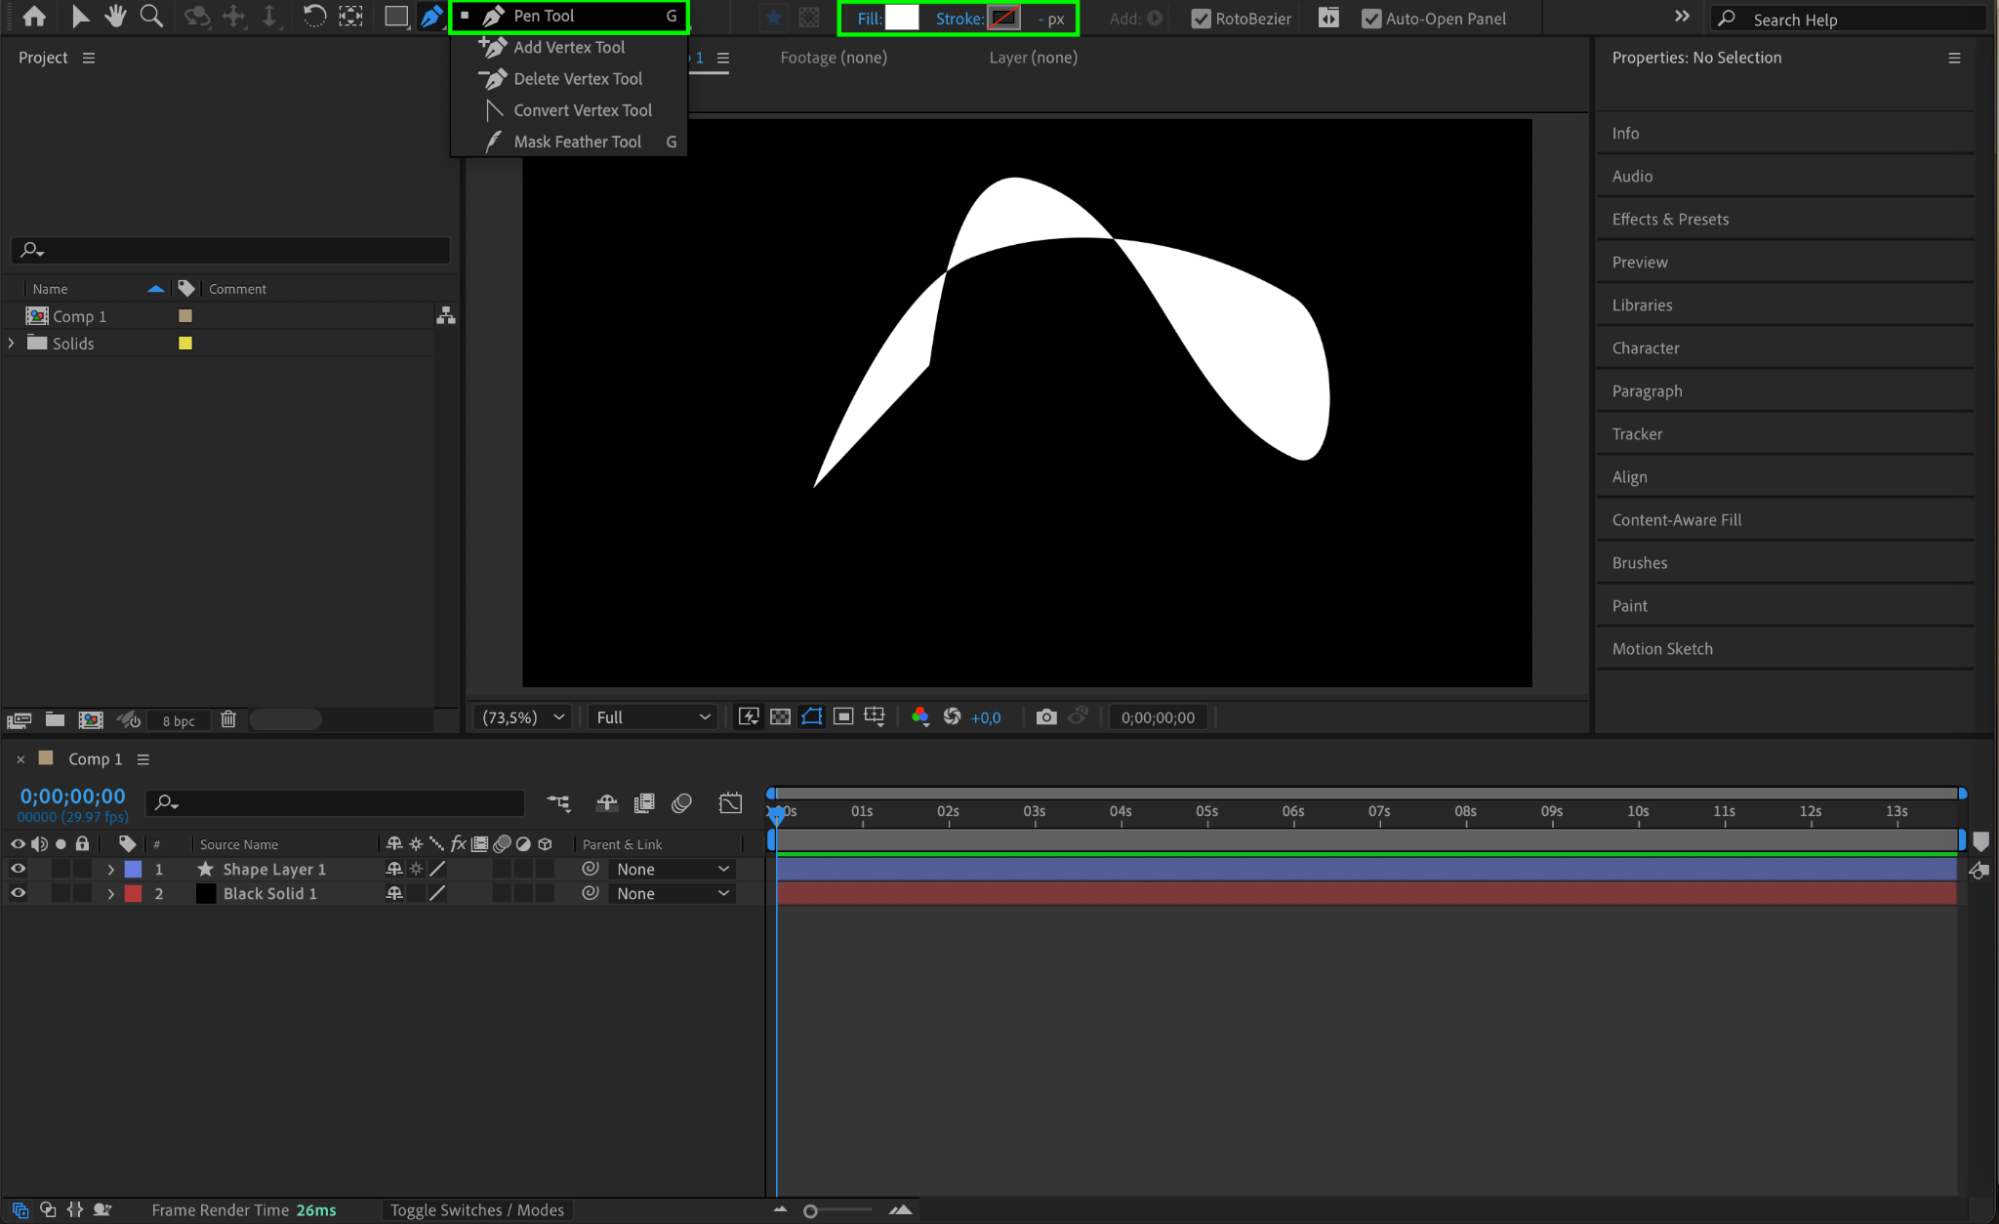Expand the Solids folder

(x=11, y=343)
